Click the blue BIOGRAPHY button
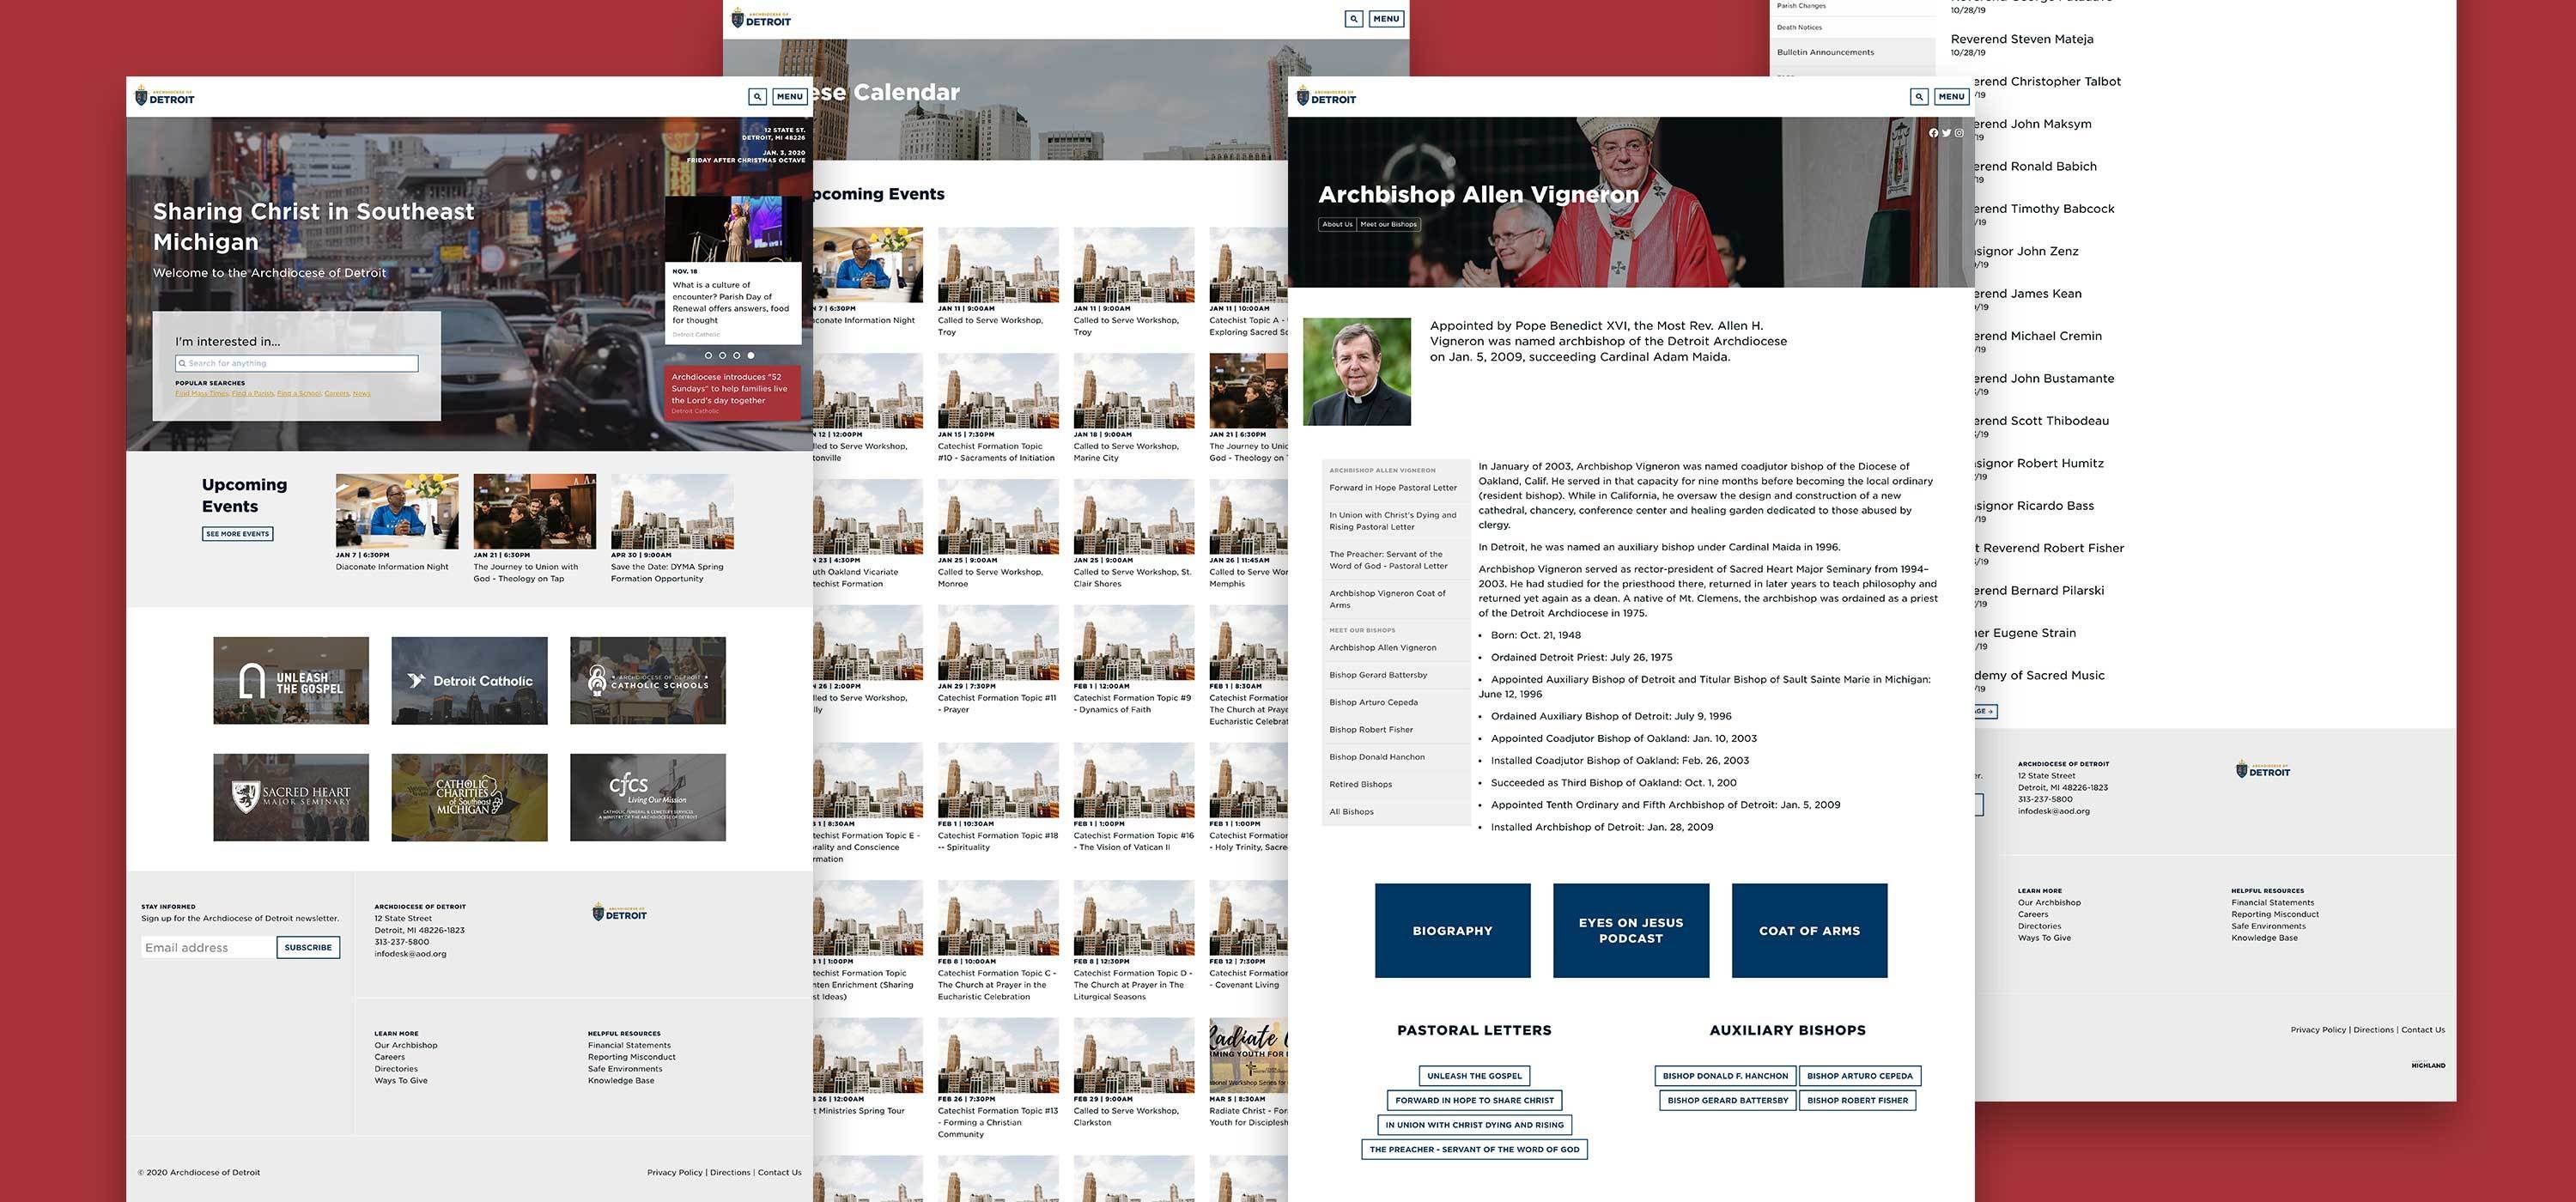Screen dimensions: 2576x1202 point(1452,930)
